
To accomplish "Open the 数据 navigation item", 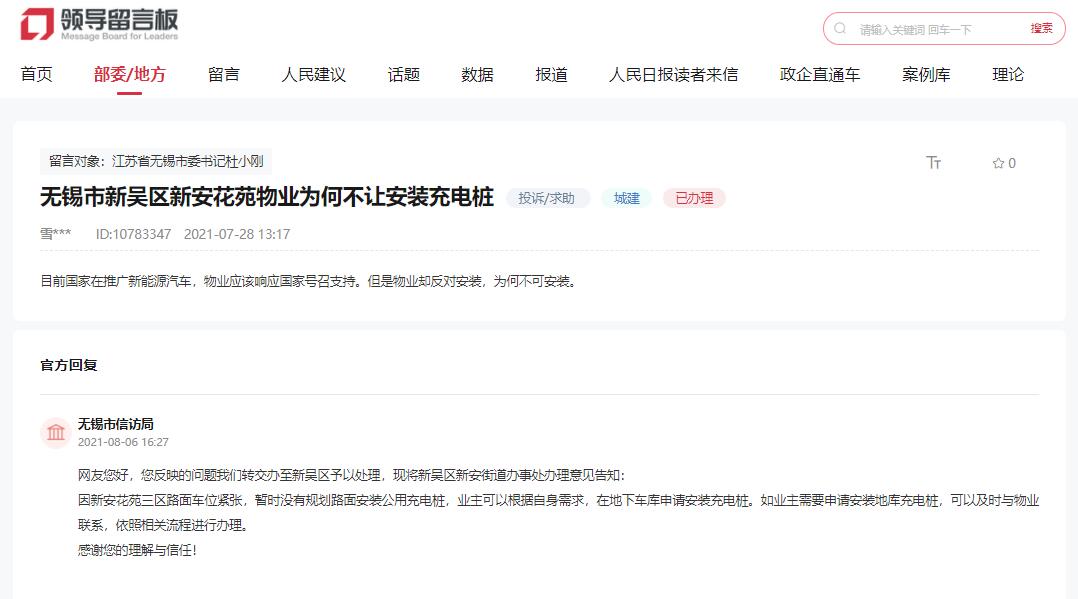I will click(477, 75).
